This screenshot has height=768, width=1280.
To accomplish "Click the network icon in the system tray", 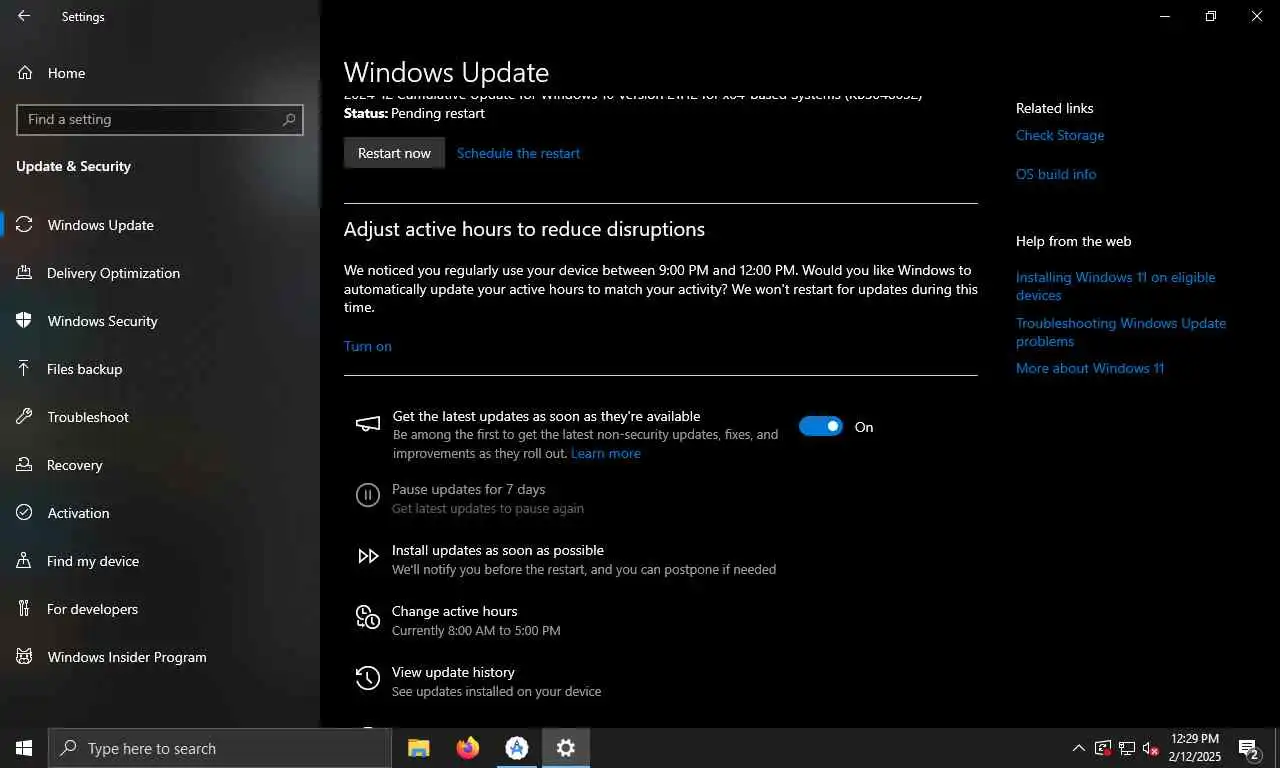I will (x=1127, y=748).
